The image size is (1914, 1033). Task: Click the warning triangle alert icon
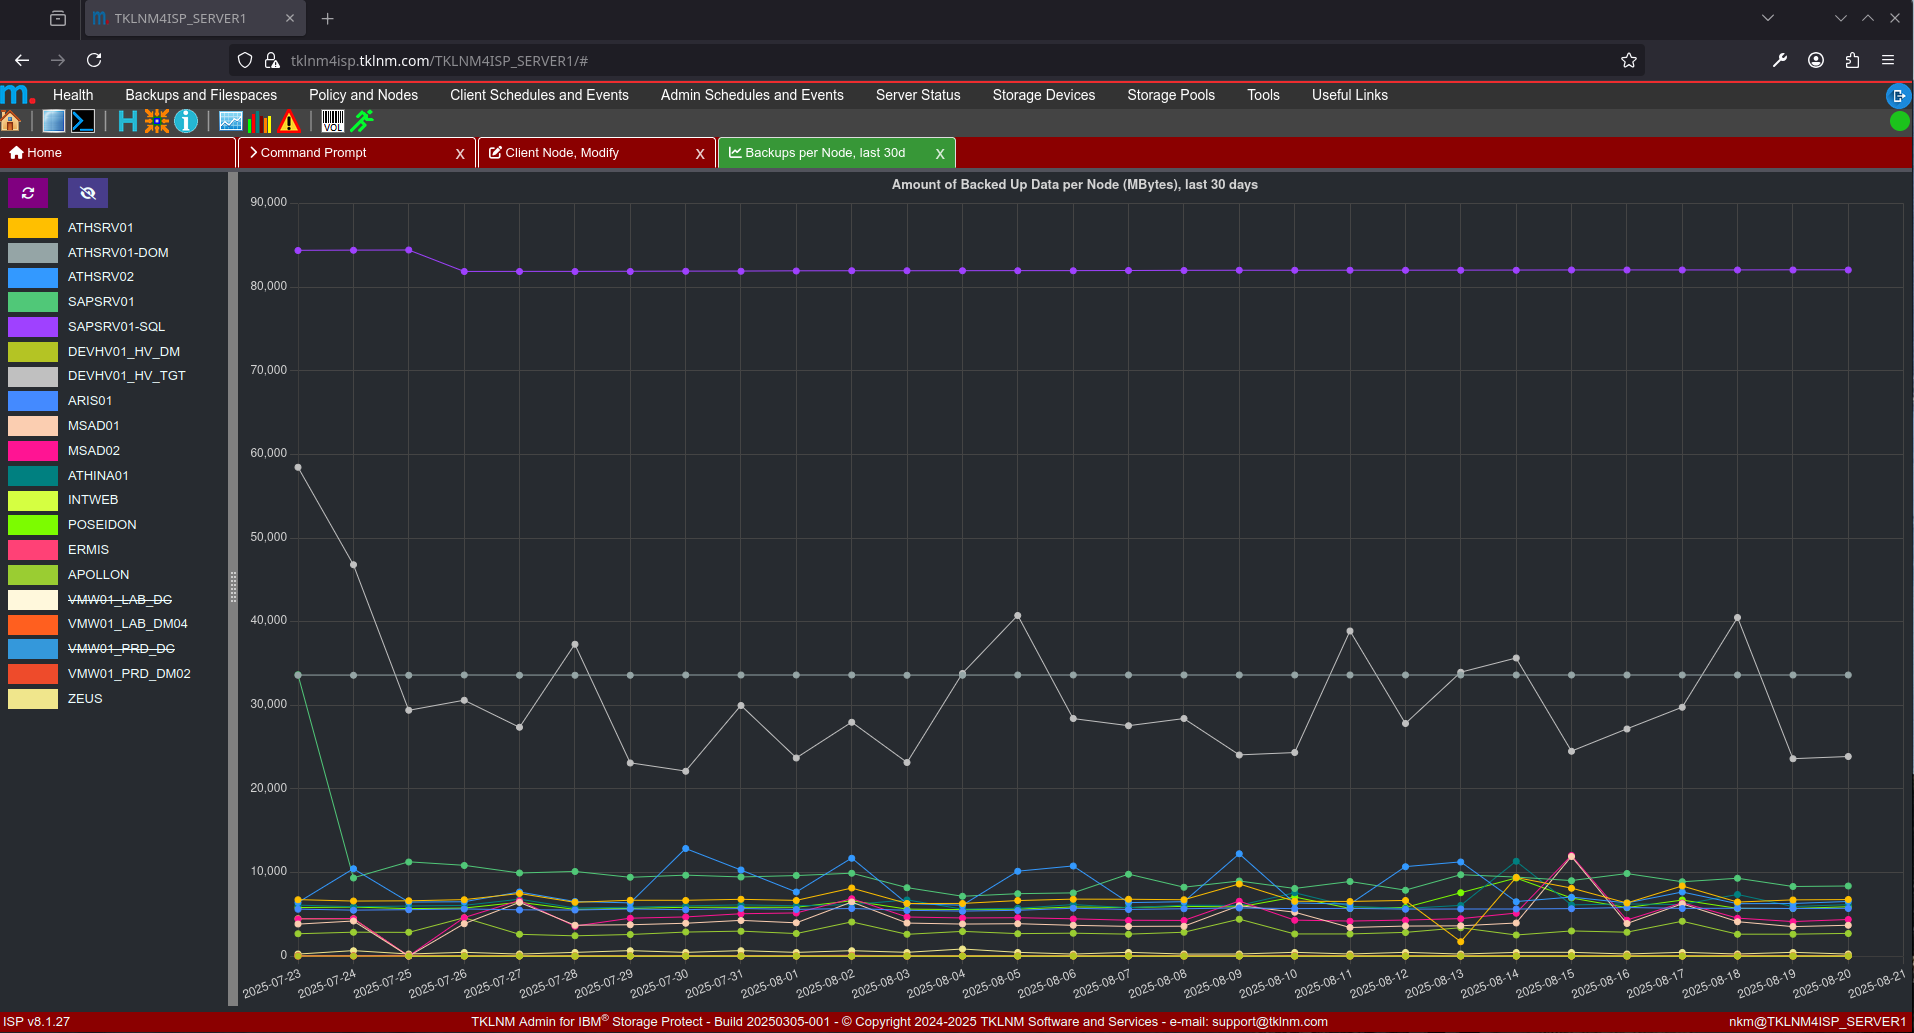pos(290,122)
